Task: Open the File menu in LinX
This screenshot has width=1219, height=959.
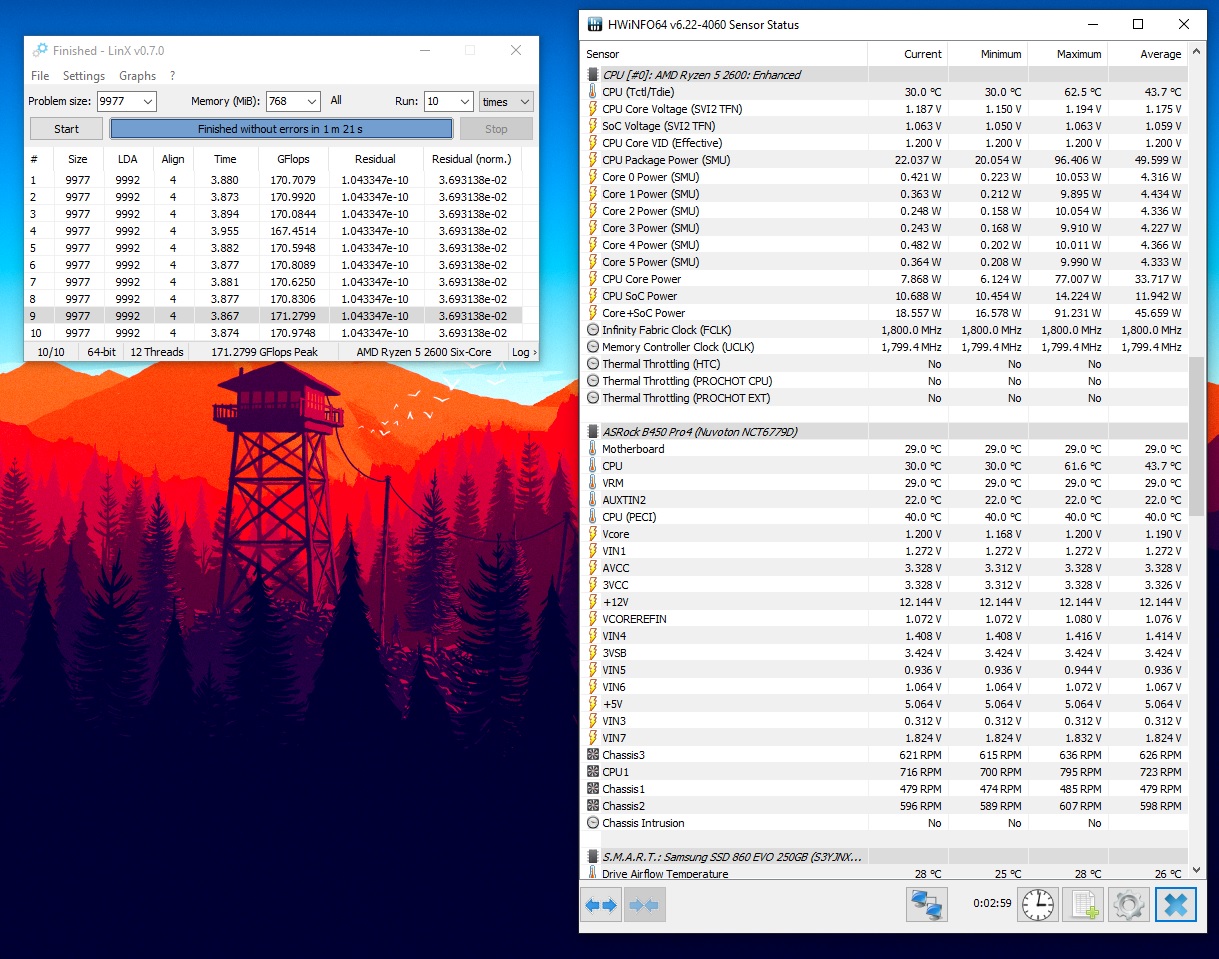Action: 40,76
